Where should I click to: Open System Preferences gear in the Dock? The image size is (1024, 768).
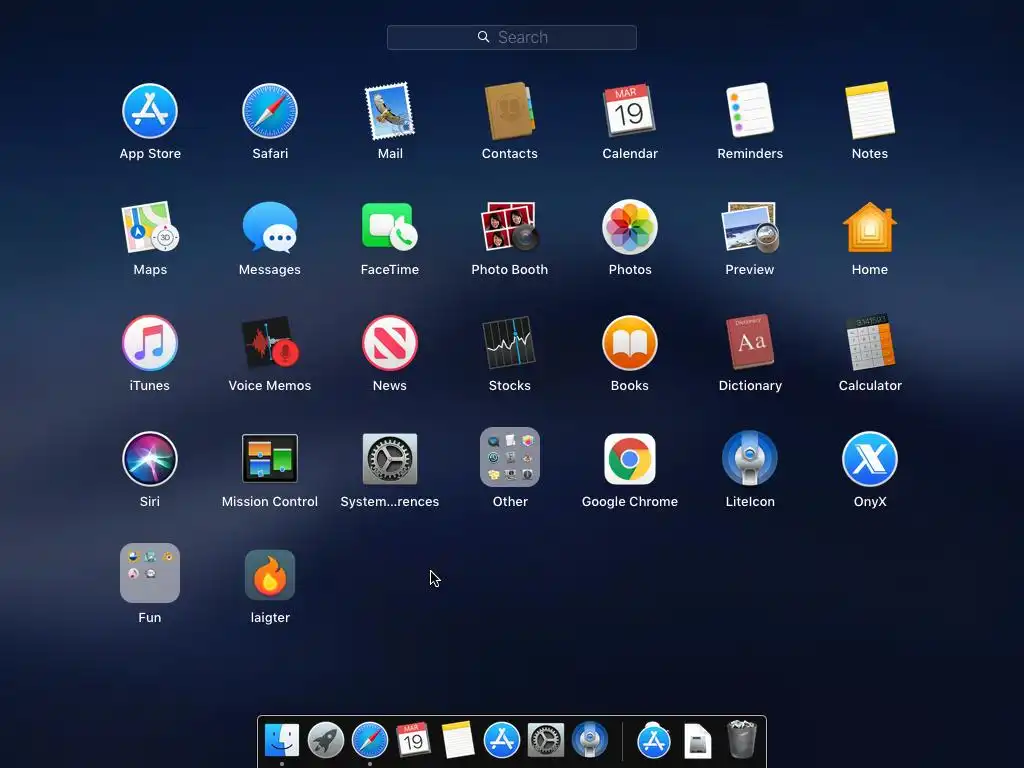click(x=546, y=741)
